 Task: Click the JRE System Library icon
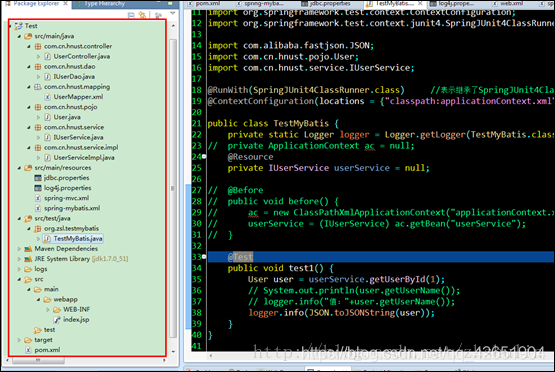point(28,259)
